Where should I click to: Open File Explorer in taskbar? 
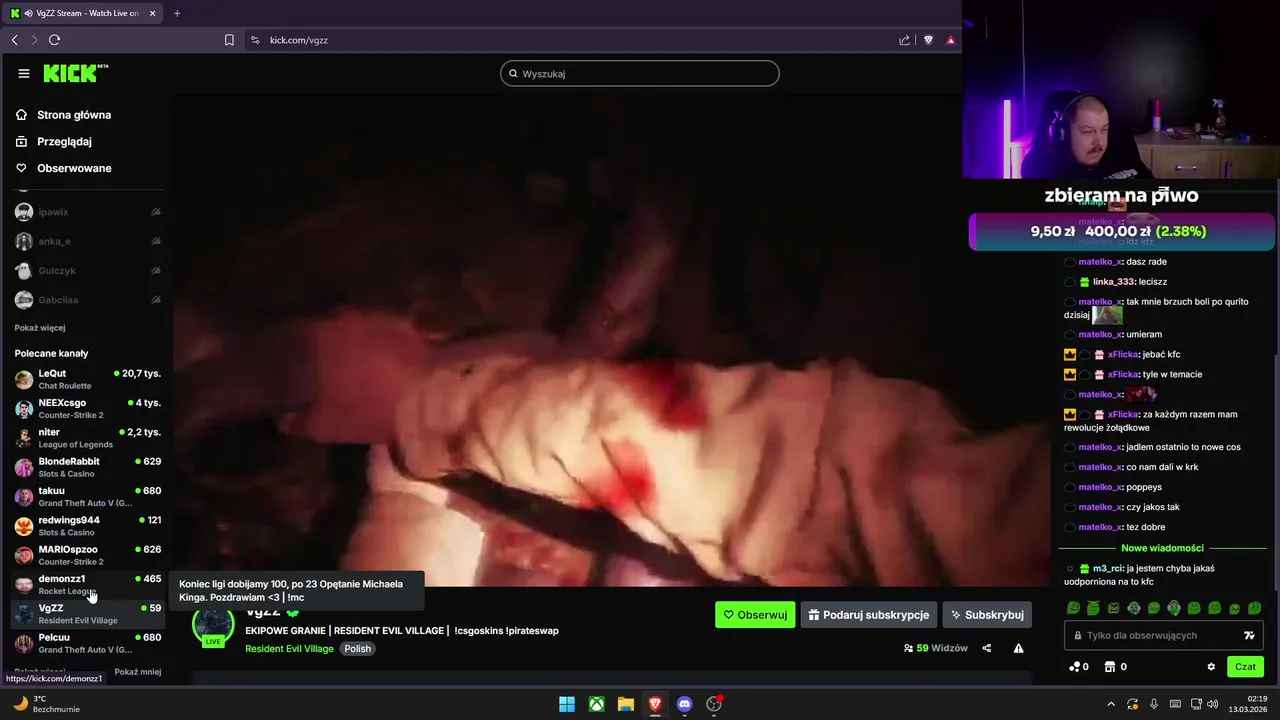pyautogui.click(x=625, y=704)
